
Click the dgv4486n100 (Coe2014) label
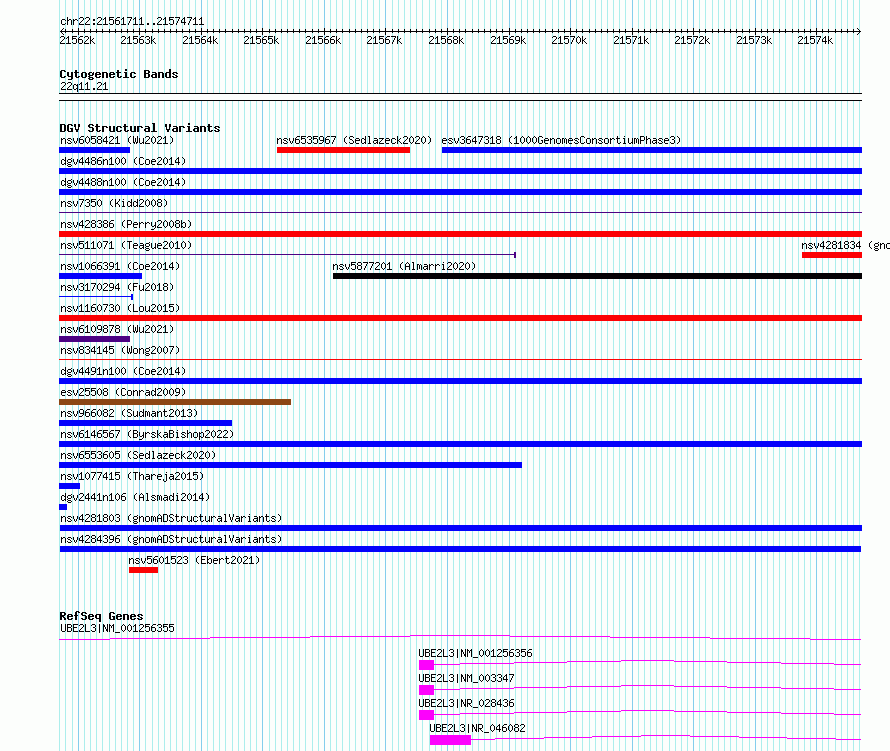coord(123,161)
